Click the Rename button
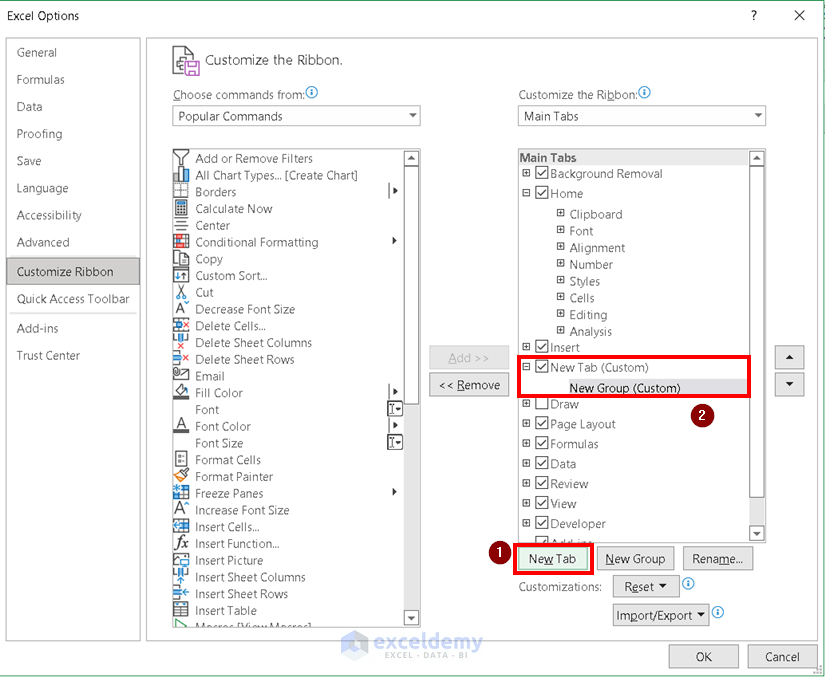Image resolution: width=825 pixels, height=677 pixels. tap(718, 559)
